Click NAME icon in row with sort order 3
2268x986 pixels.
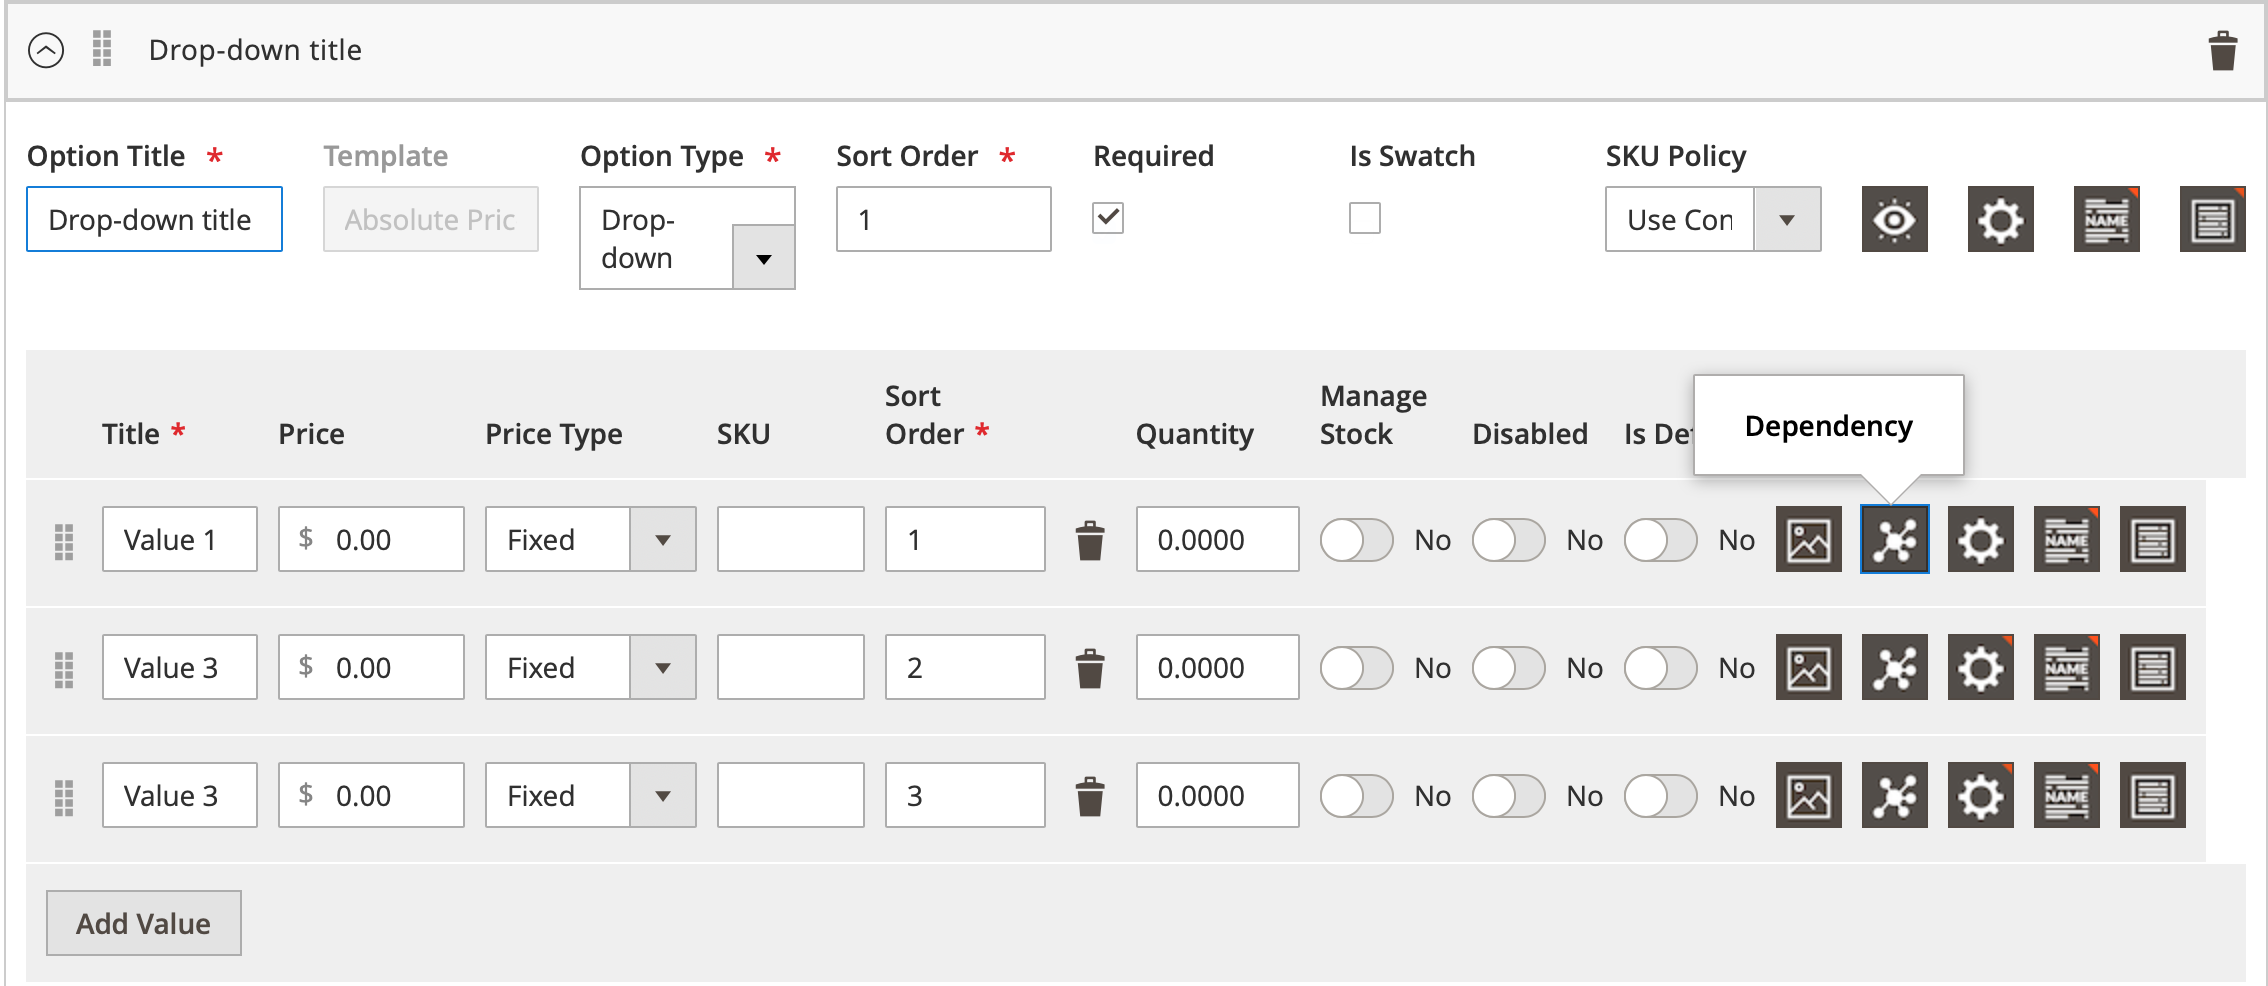(2066, 796)
